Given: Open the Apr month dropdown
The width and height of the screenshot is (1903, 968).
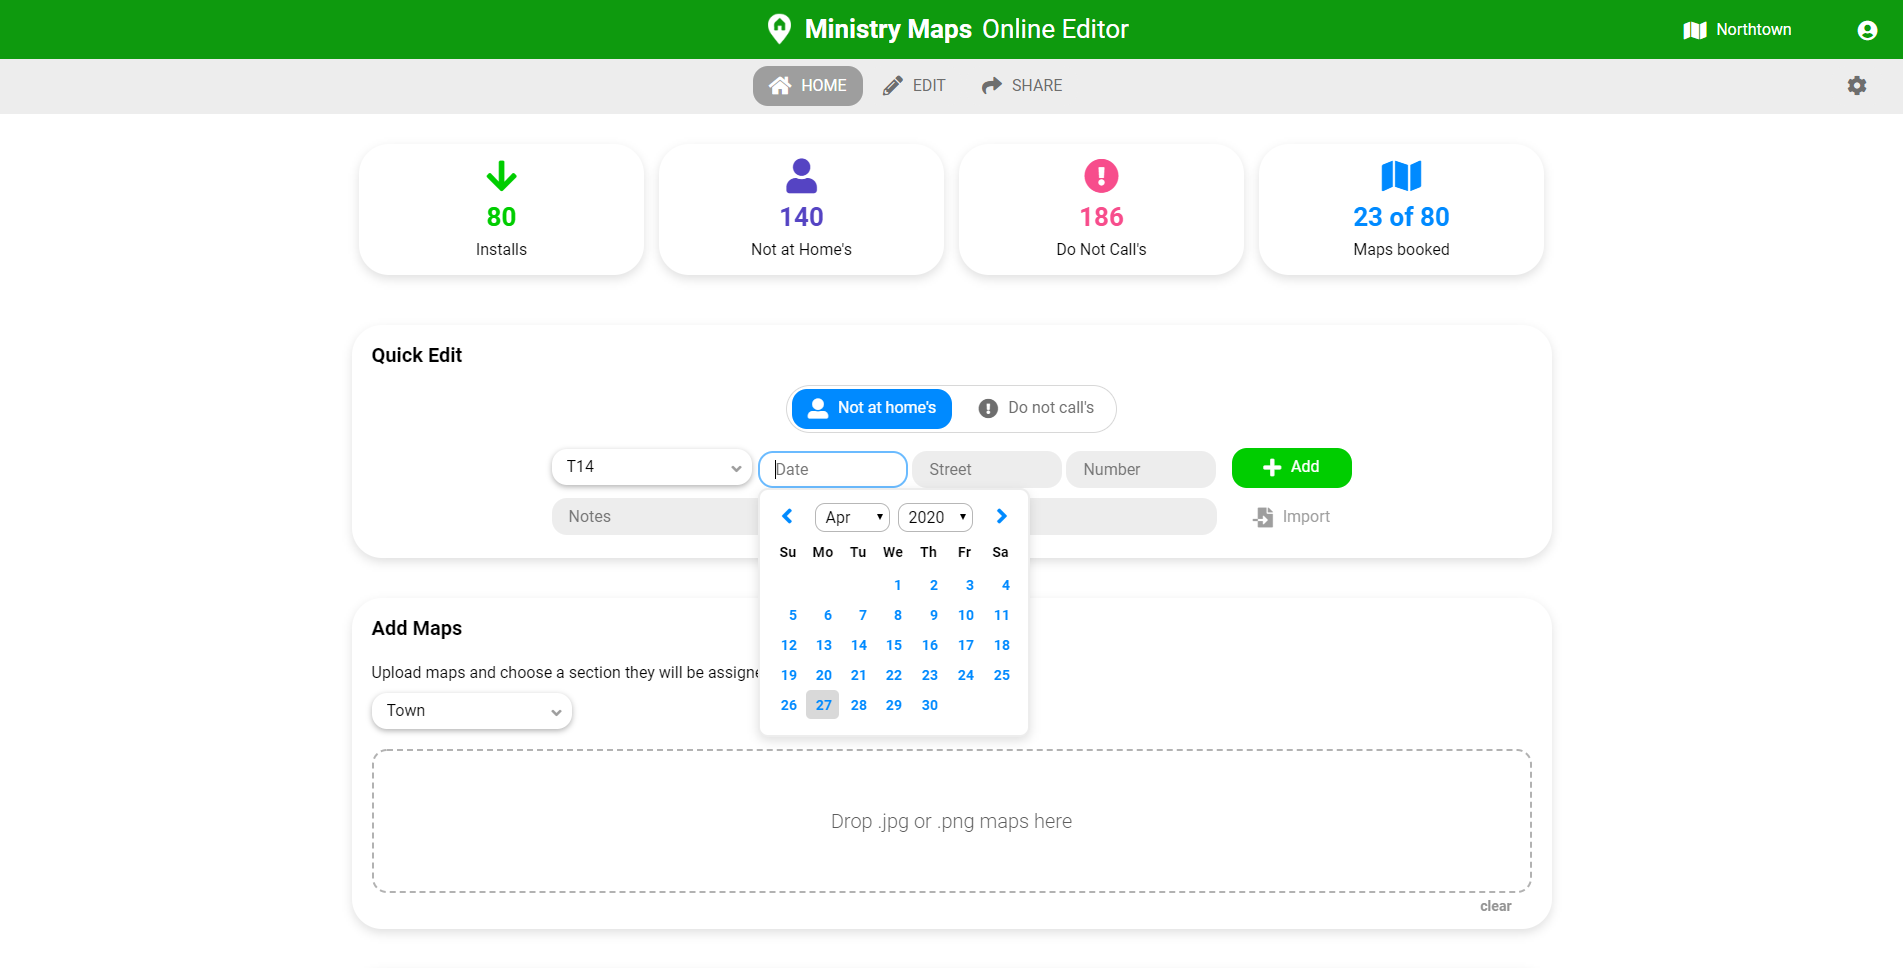Looking at the screenshot, I should point(852,517).
